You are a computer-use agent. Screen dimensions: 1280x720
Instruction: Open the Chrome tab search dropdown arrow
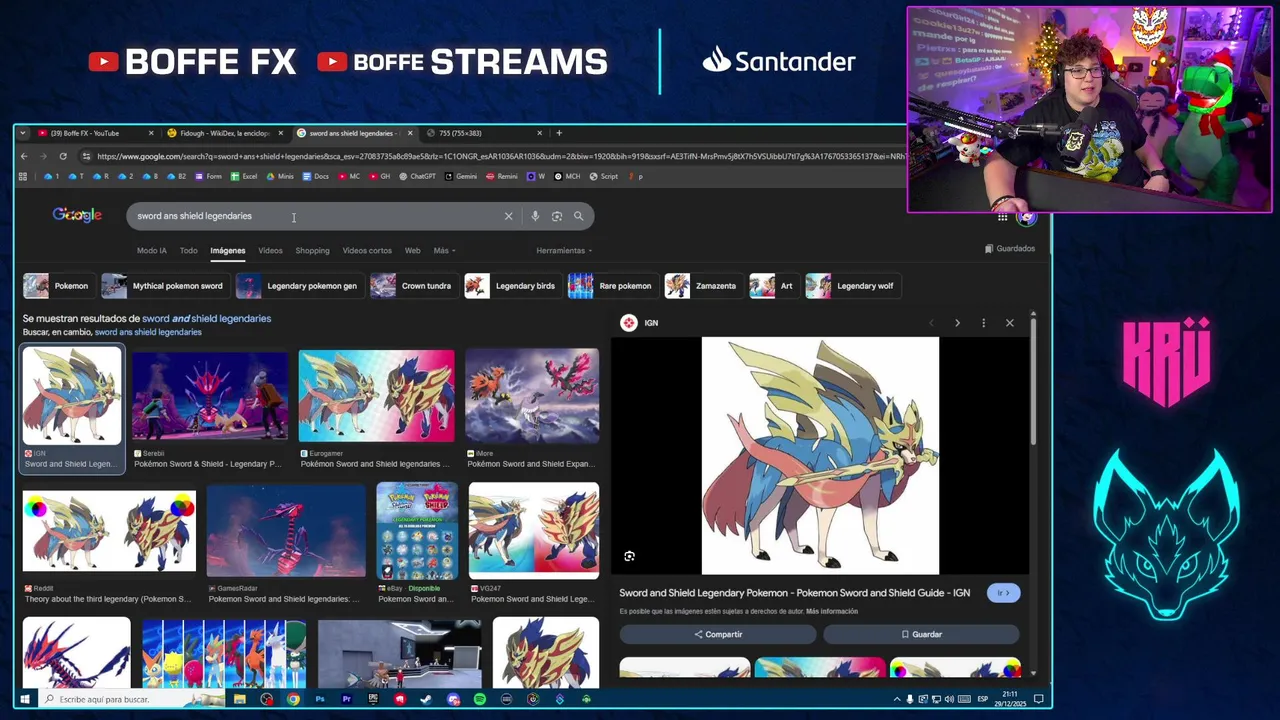coord(23,133)
